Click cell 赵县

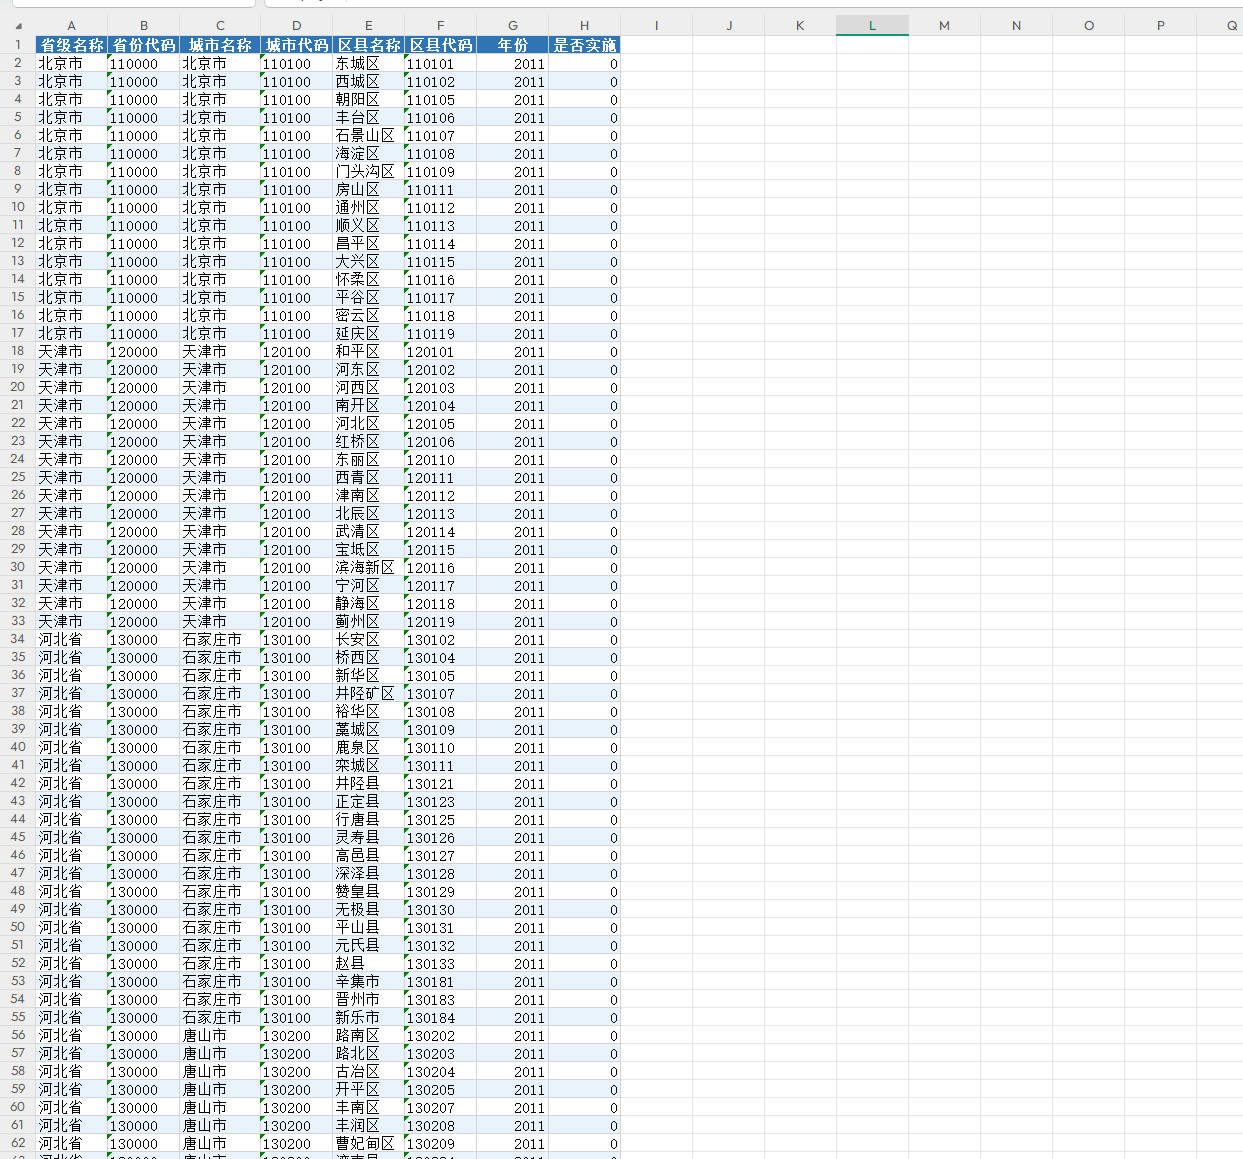[x=369, y=963]
